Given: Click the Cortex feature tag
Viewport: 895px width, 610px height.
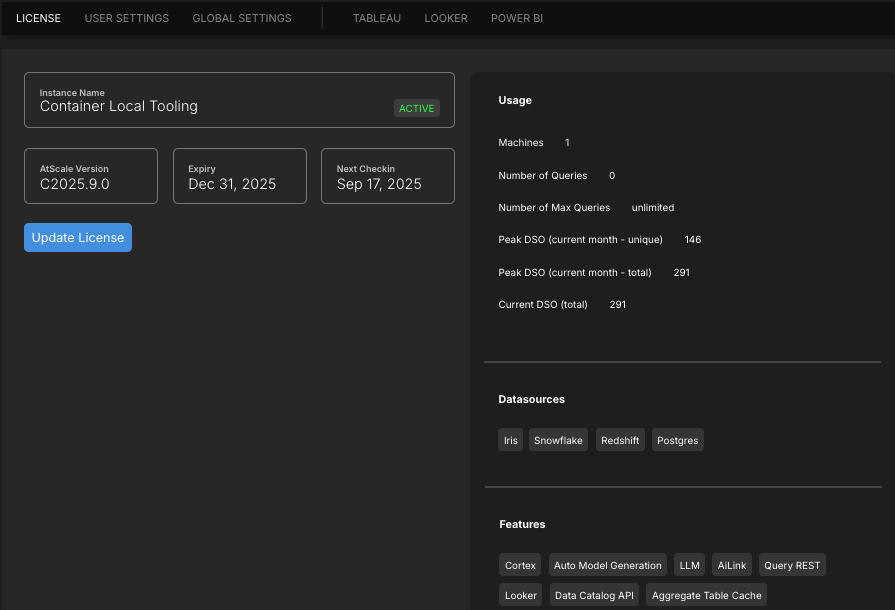Looking at the screenshot, I should click(x=520, y=566).
